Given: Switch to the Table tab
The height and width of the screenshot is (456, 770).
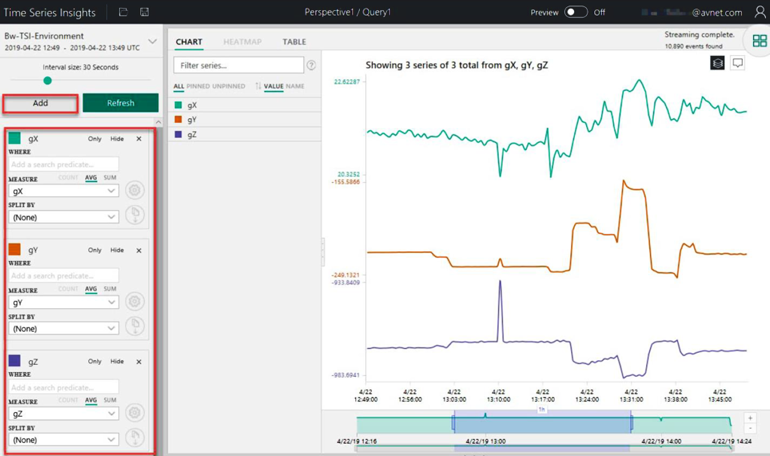Looking at the screenshot, I should (x=294, y=42).
